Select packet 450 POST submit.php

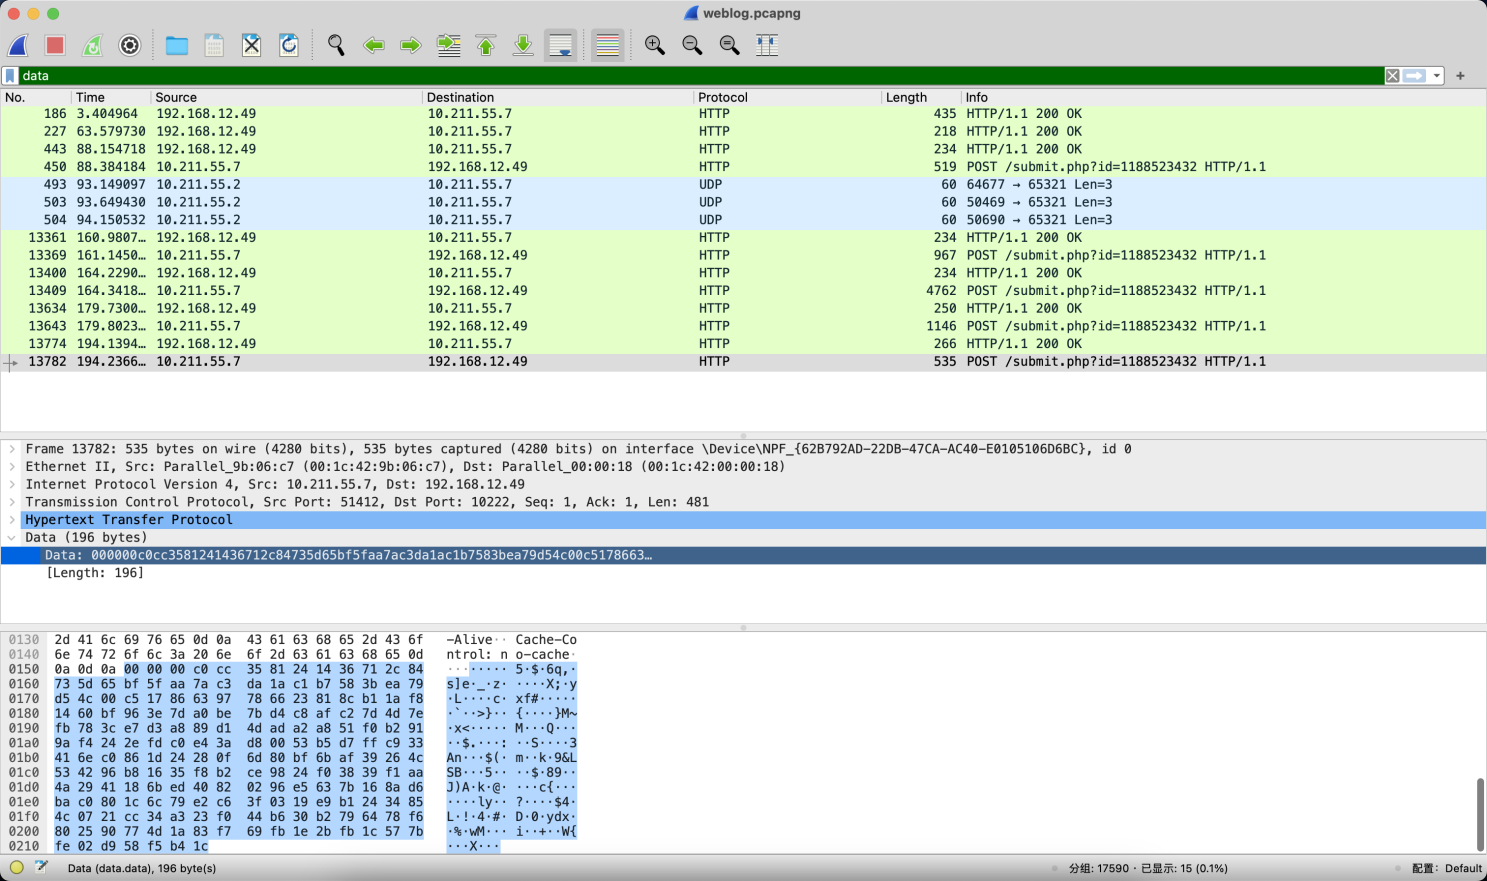pos(743,167)
